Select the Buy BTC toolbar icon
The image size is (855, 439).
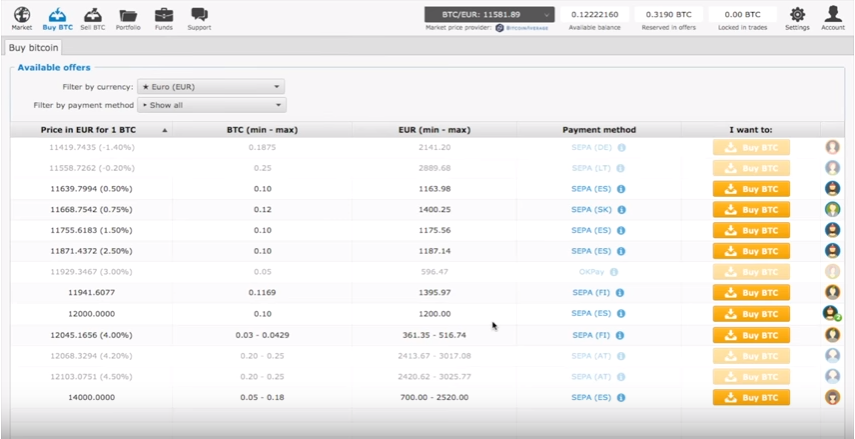[57, 19]
